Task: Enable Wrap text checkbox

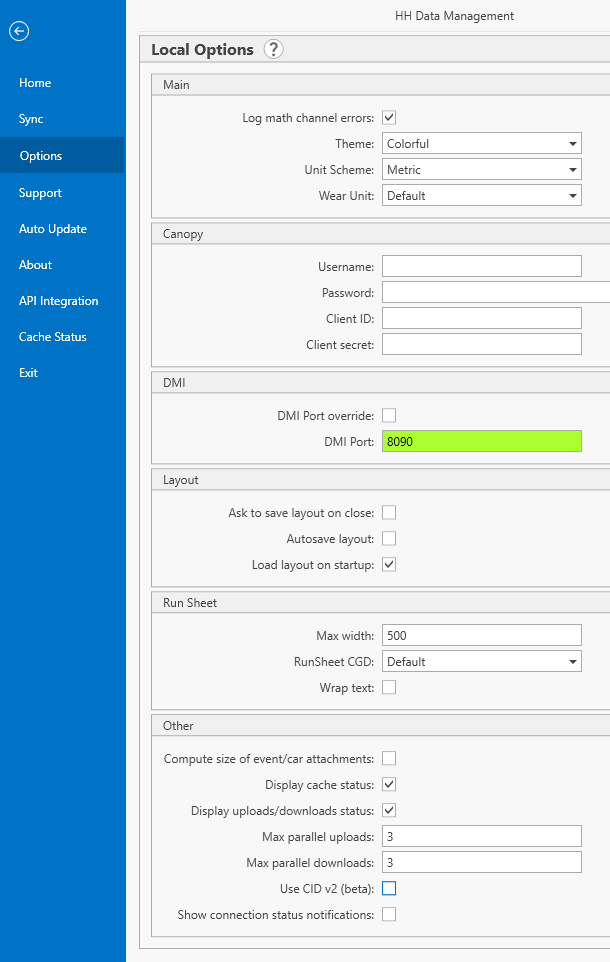Action: point(389,687)
